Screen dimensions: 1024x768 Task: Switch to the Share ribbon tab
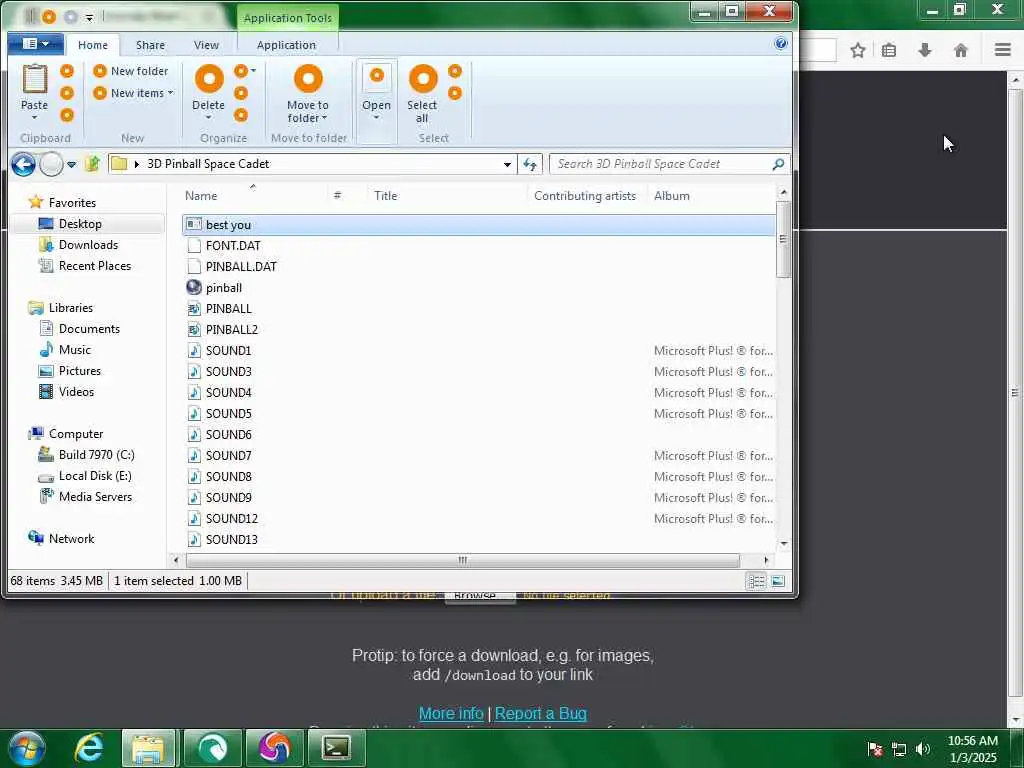click(x=150, y=45)
